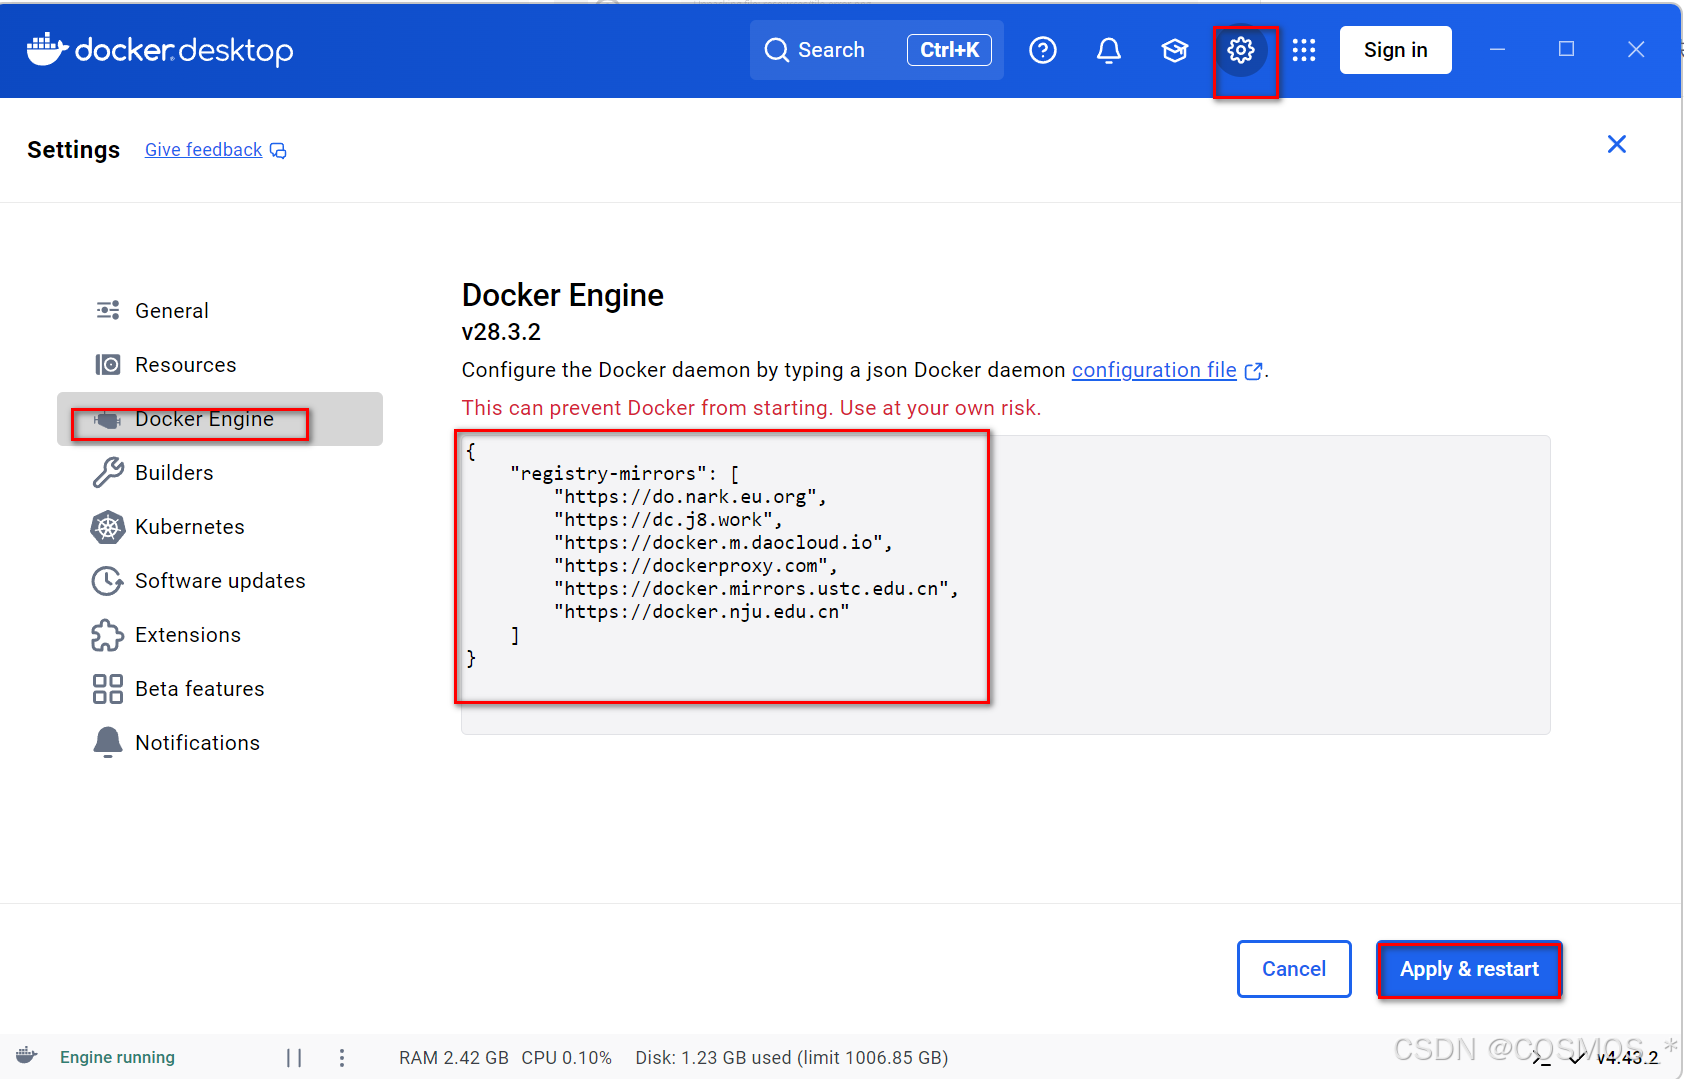Open the help question mark icon
This screenshot has height=1079, width=1684.
tap(1042, 50)
